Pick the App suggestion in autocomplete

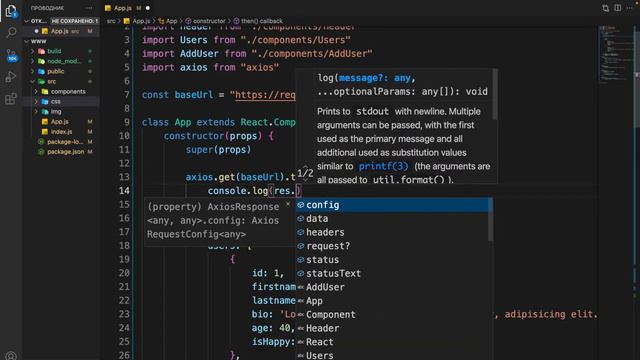pos(393,301)
